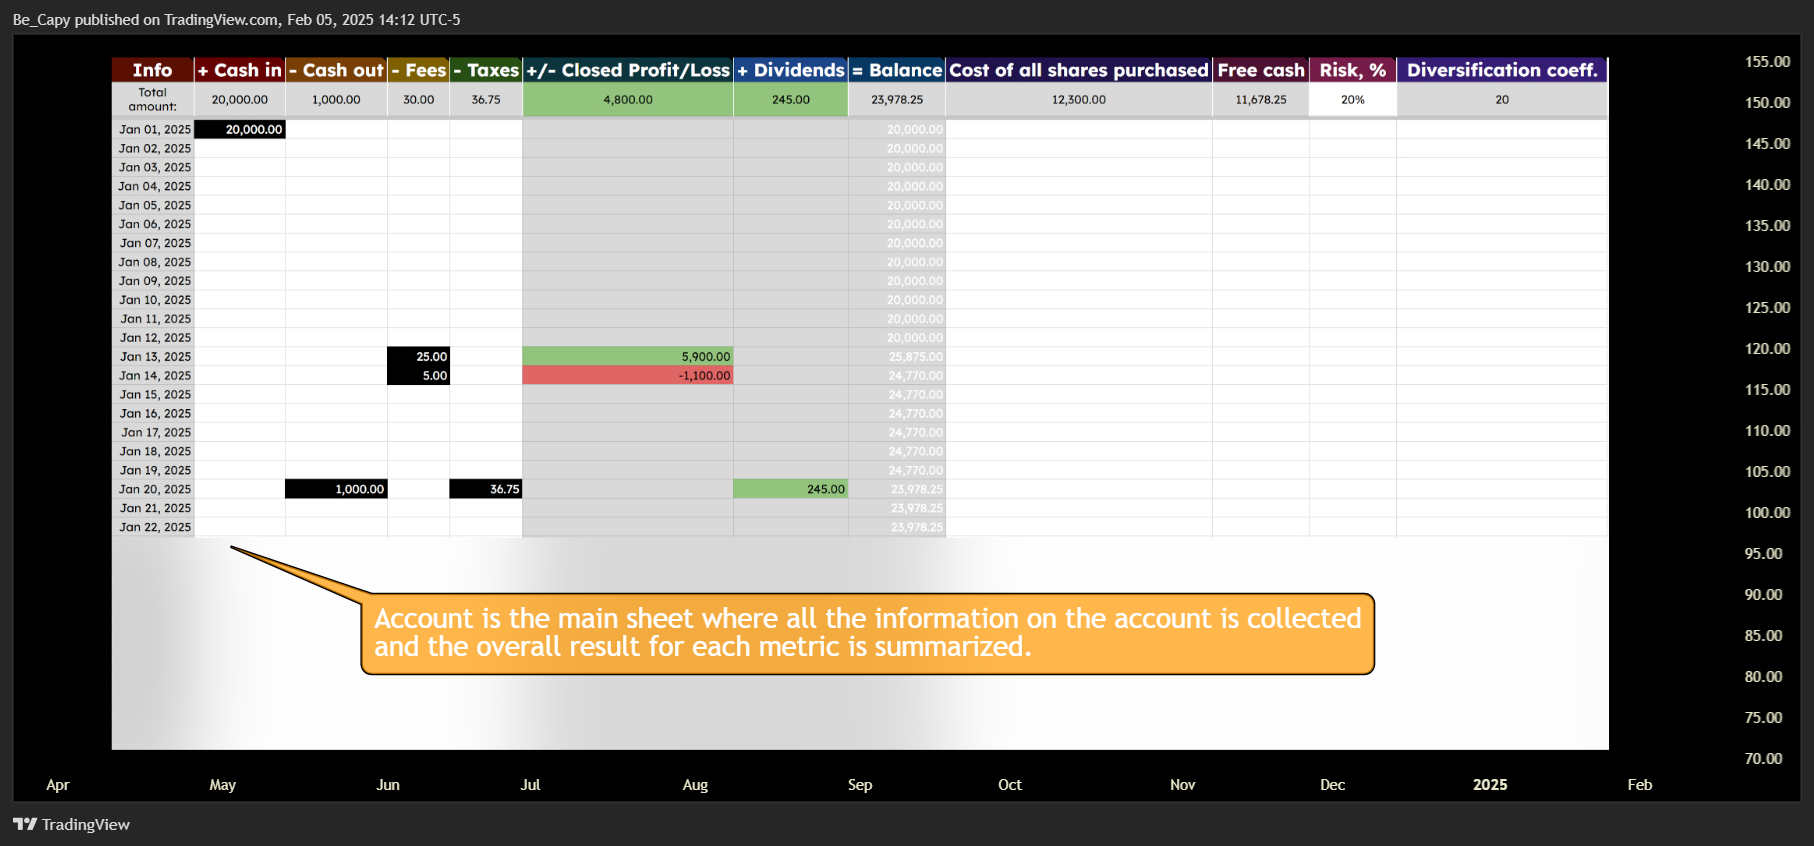The height and width of the screenshot is (846, 1814).
Task: Click cost of shares value 12,300.00
Action: pos(1079,100)
